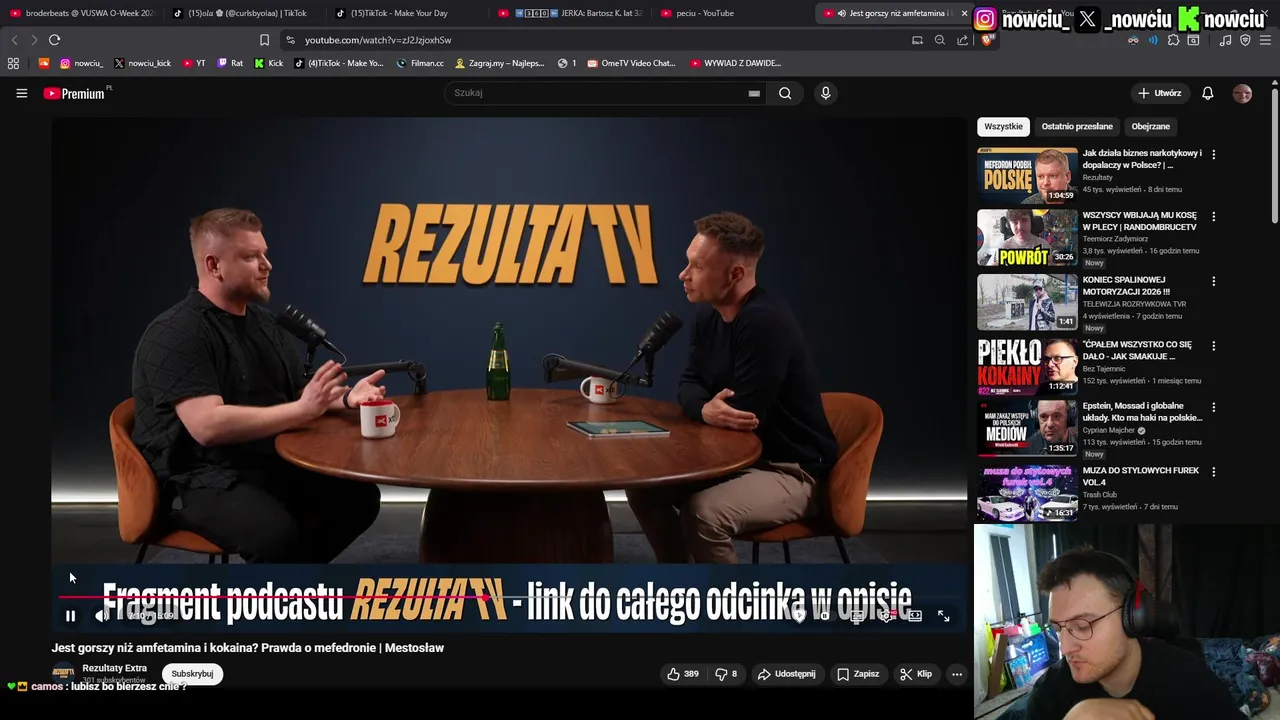Switch to 'TikTok - Make Your Day' tab
This screenshot has height=720, width=1280.
click(408, 13)
